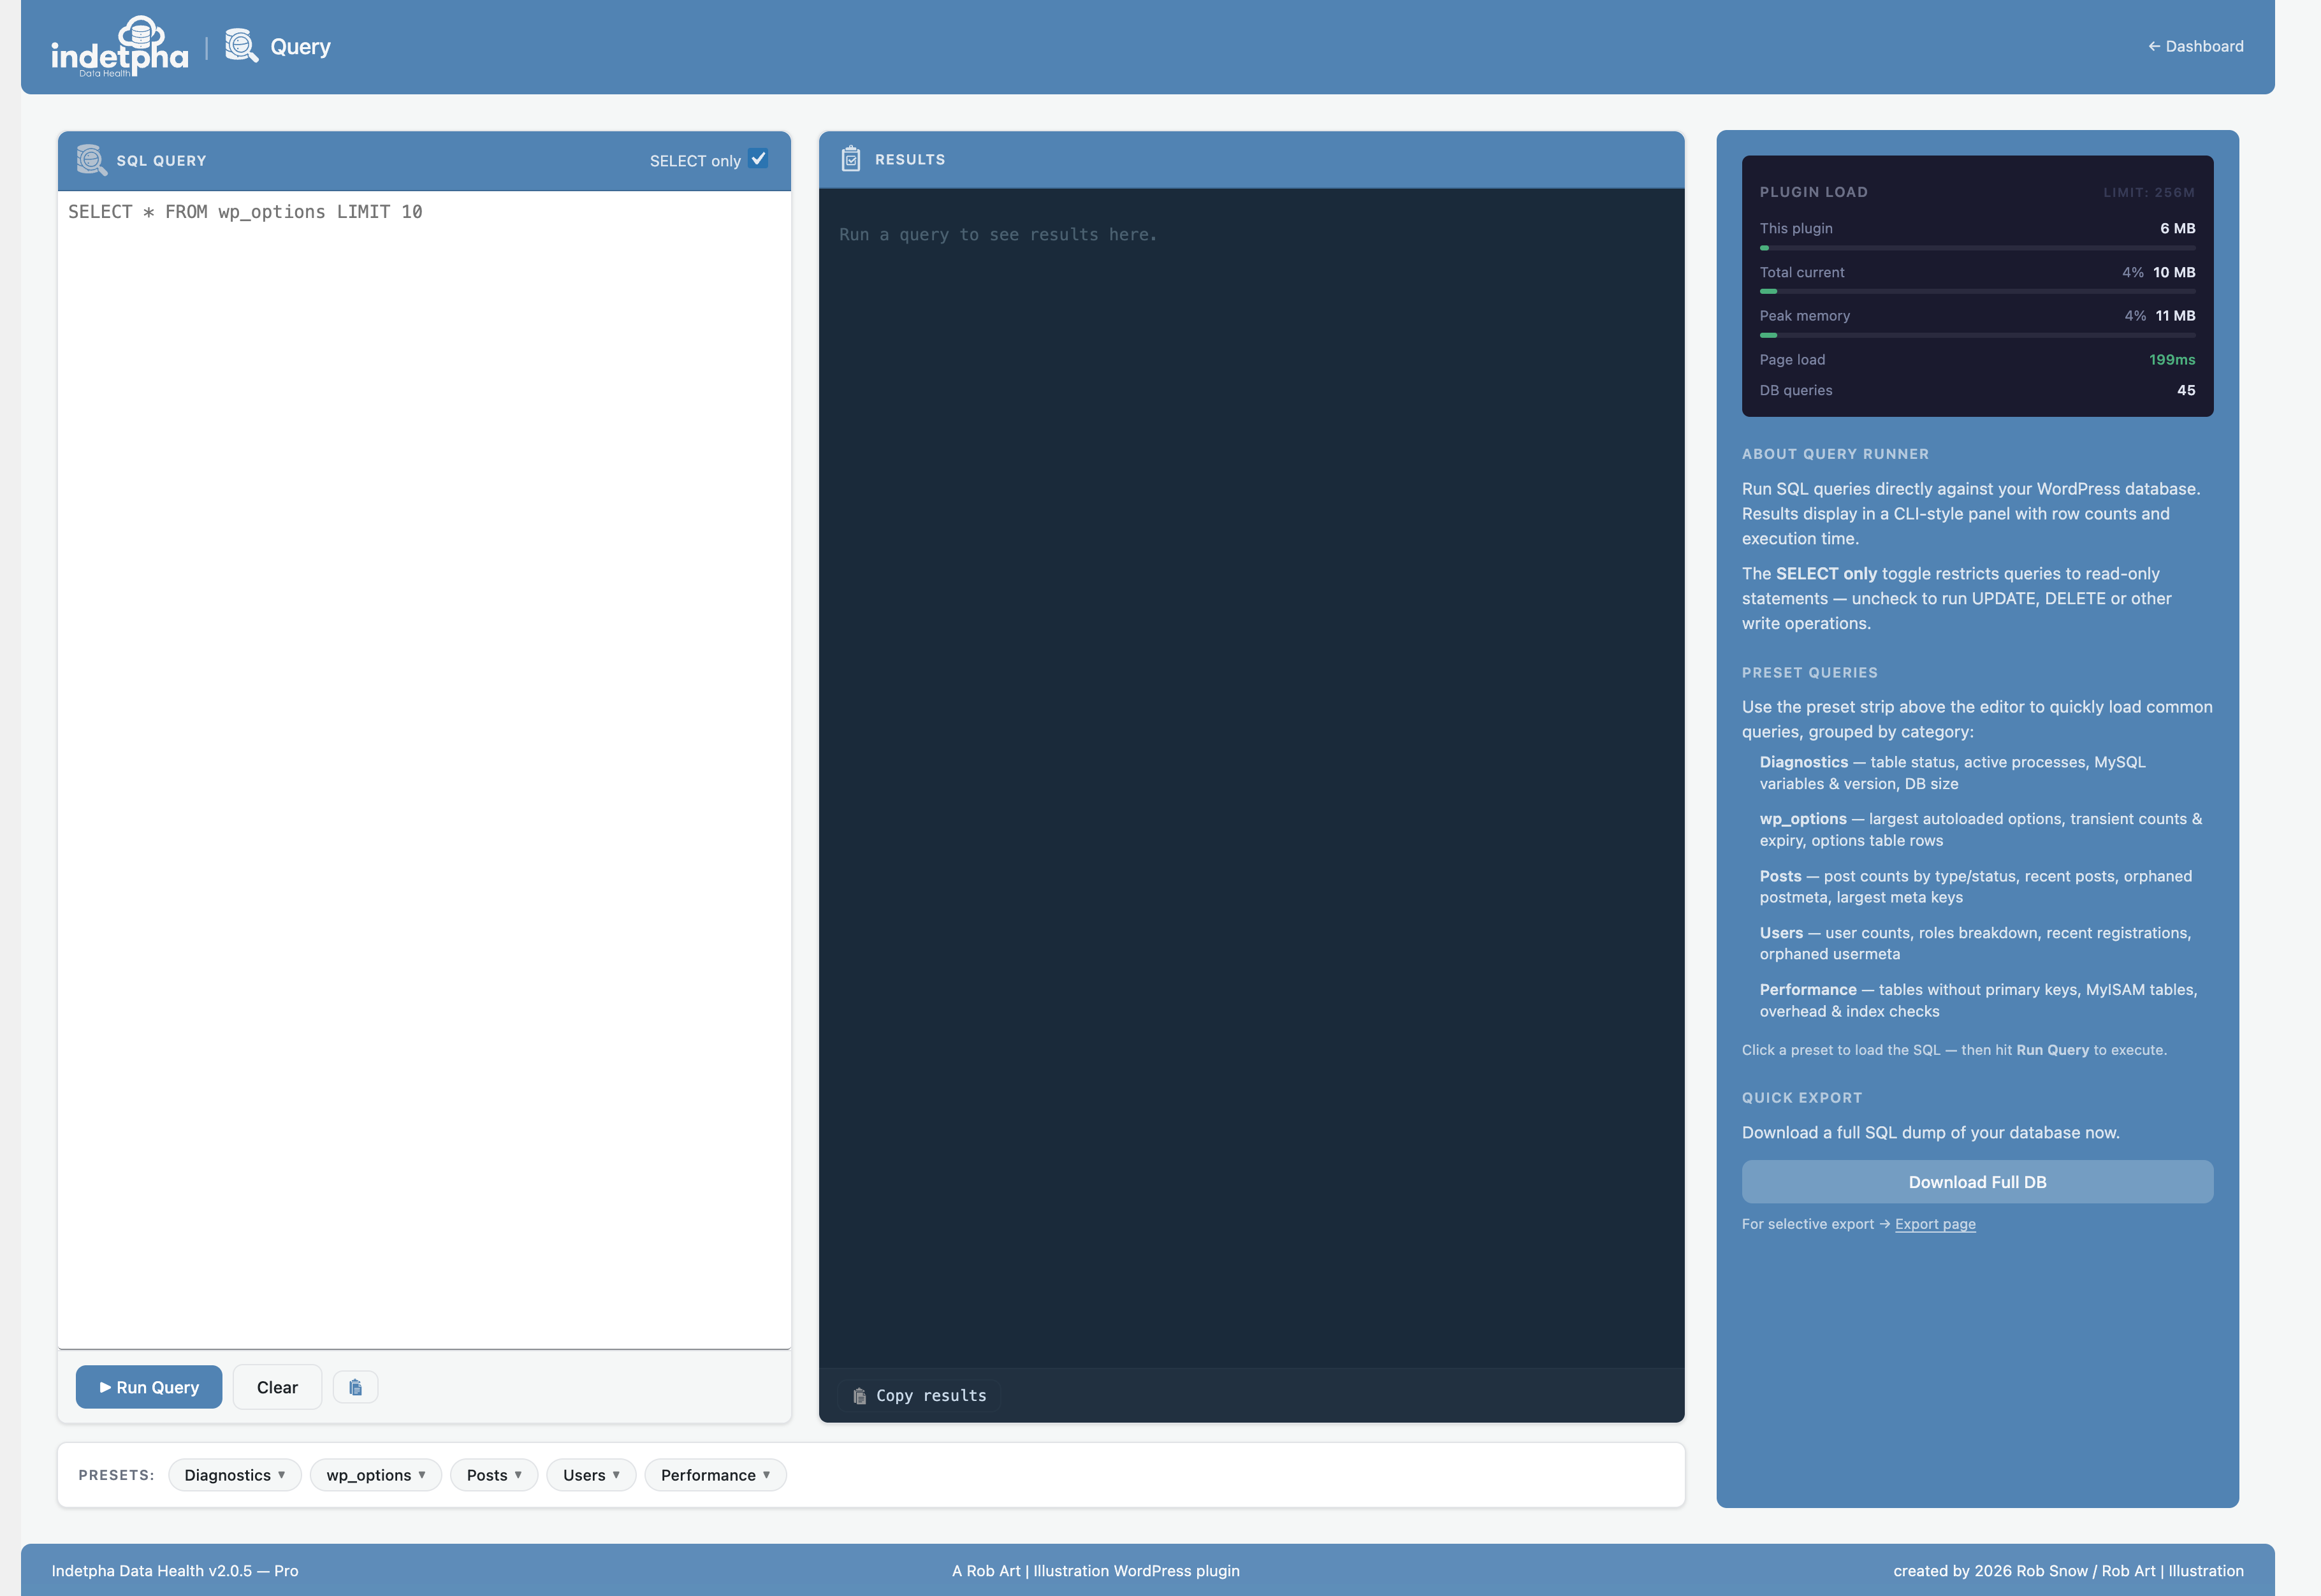This screenshot has width=2321, height=1596.
Task: Click the 'LIMIT: 256M' label
Action: tap(2148, 192)
